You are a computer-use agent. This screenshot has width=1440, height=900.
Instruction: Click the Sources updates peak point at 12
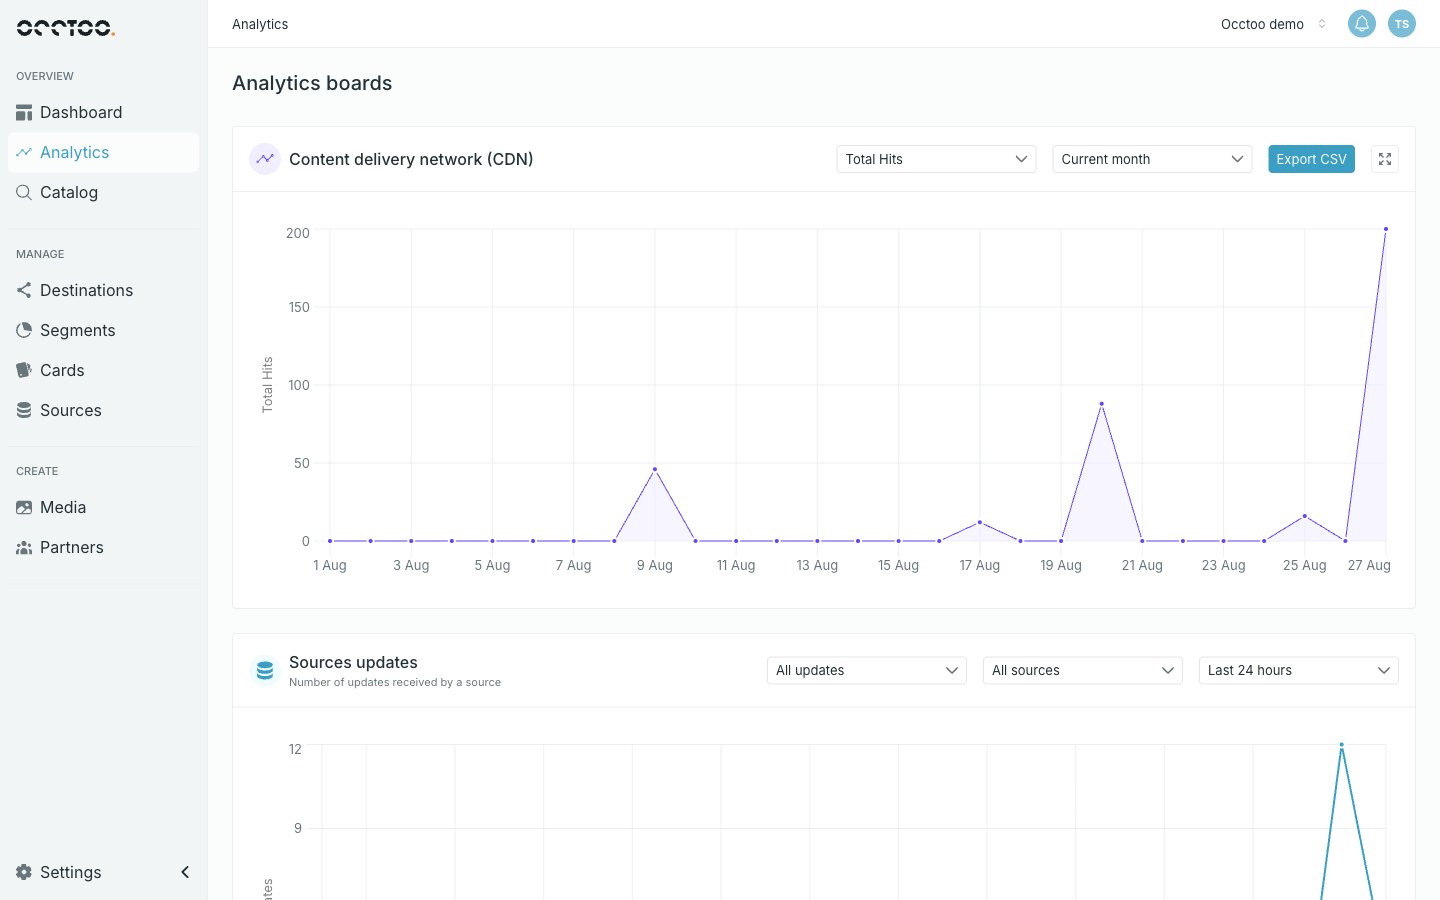pos(1341,745)
